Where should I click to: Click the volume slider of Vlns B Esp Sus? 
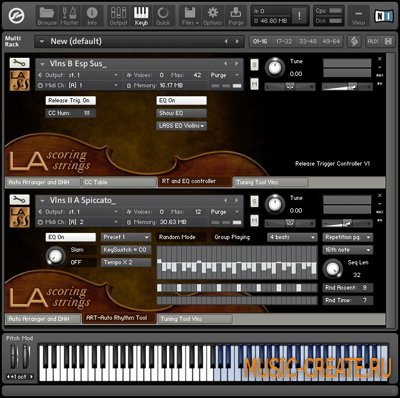[x=347, y=87]
